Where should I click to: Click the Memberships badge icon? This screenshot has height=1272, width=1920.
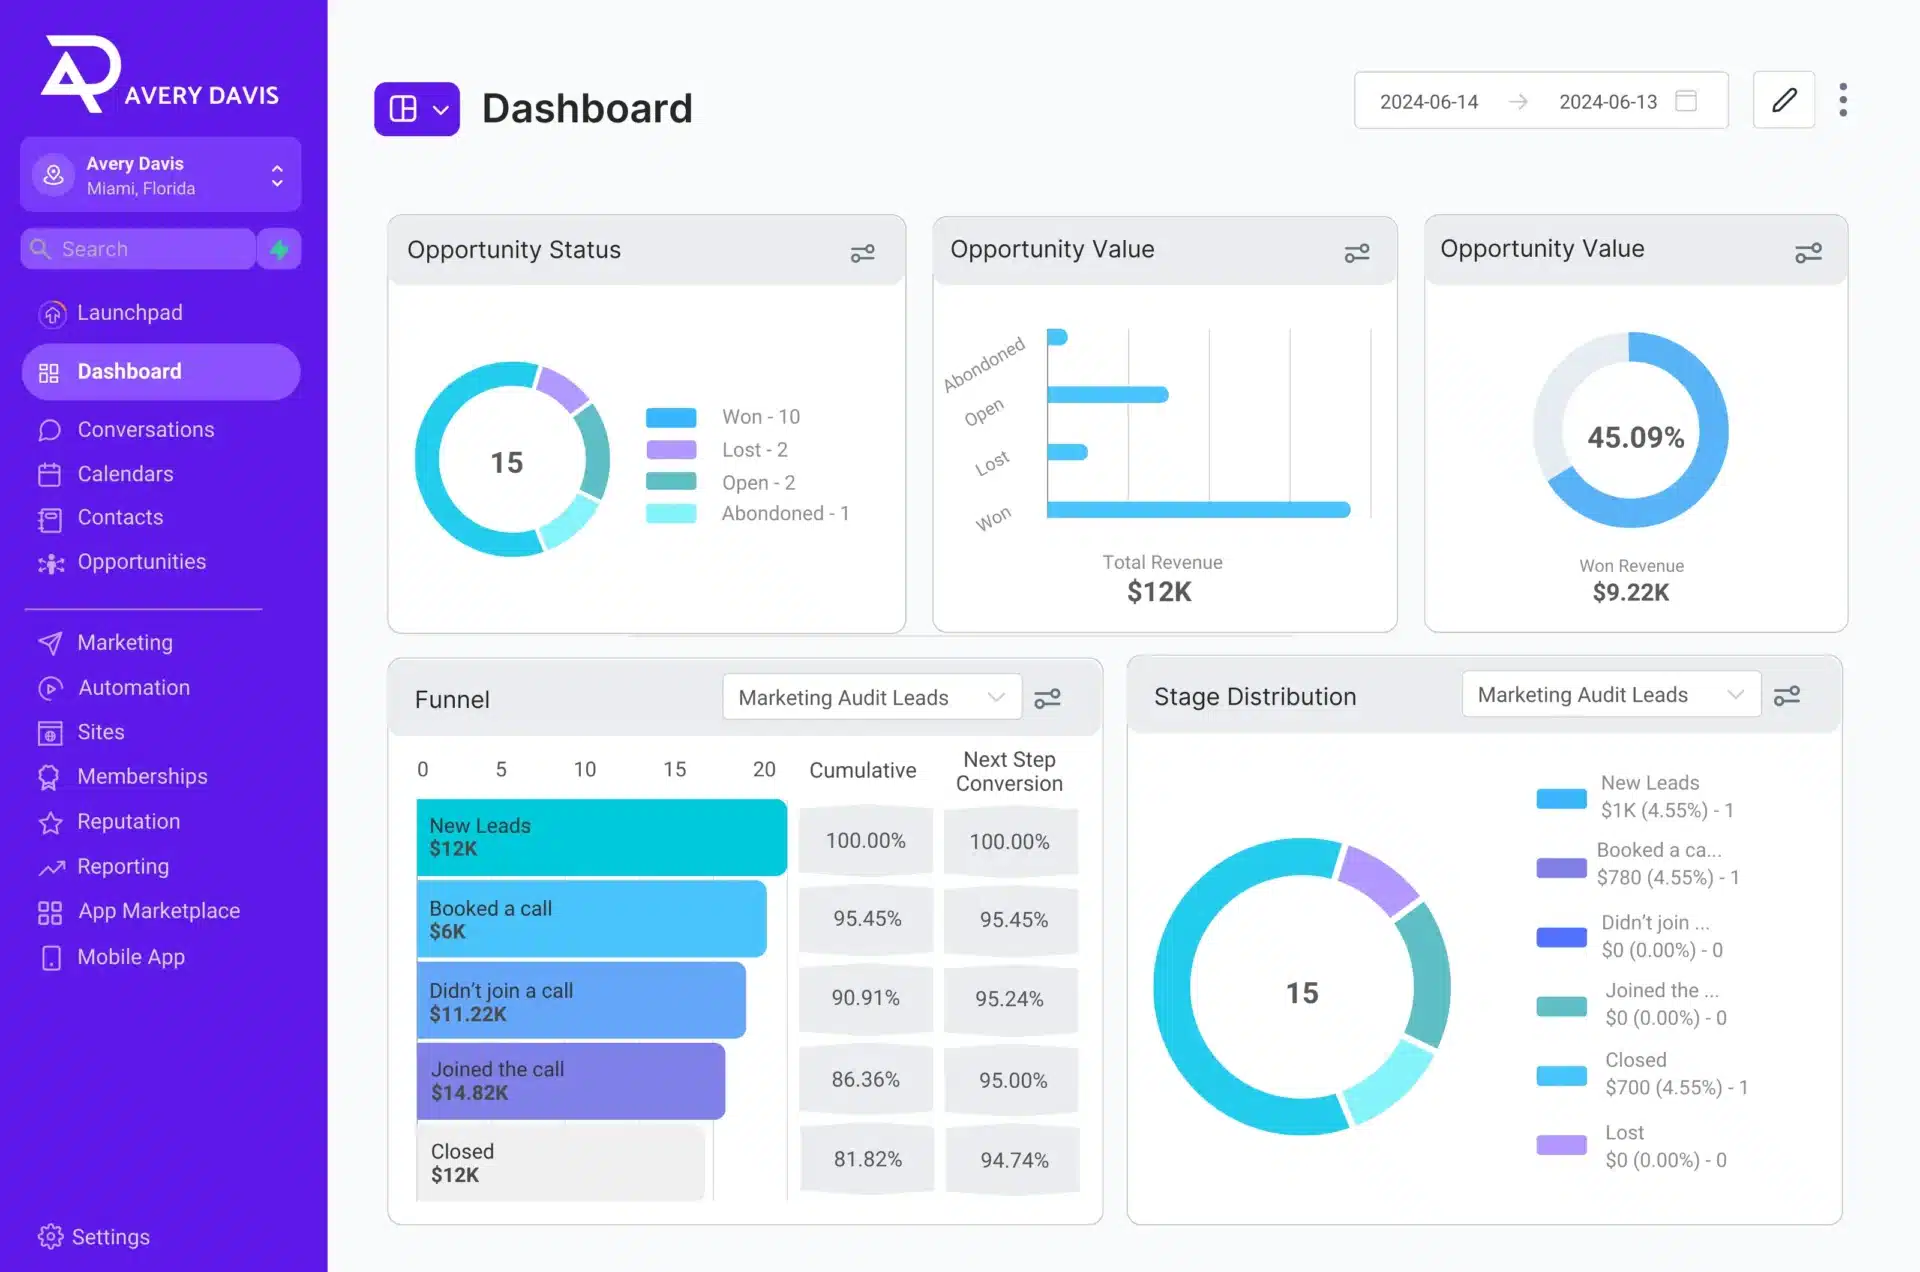click(x=49, y=778)
